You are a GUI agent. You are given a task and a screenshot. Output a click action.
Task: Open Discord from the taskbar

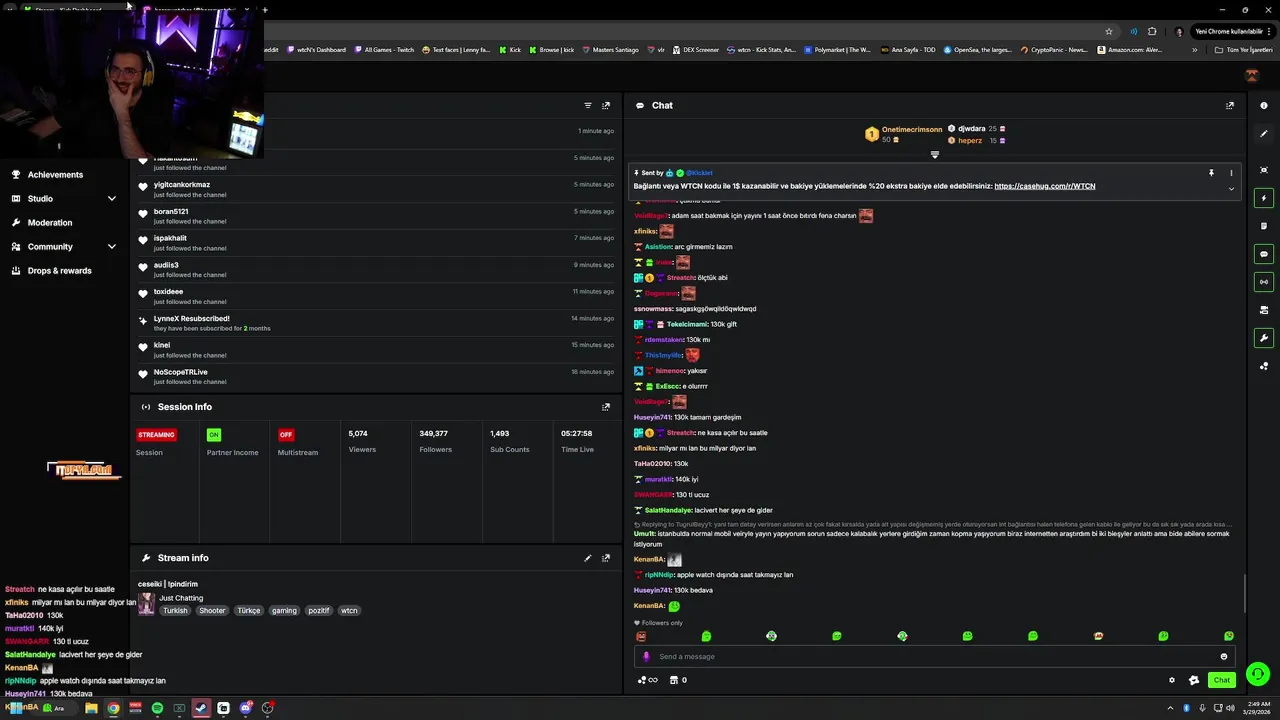[x=245, y=708]
